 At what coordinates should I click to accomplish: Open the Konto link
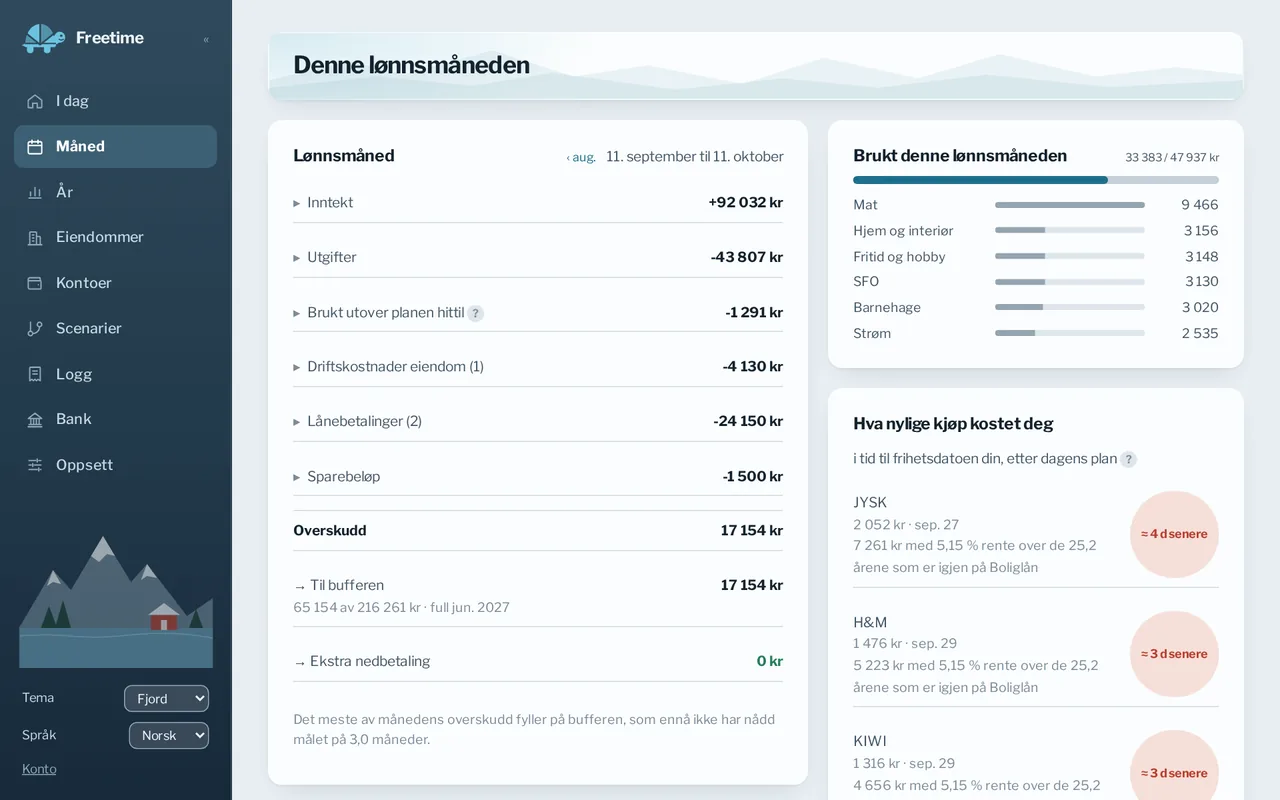pyautogui.click(x=39, y=769)
